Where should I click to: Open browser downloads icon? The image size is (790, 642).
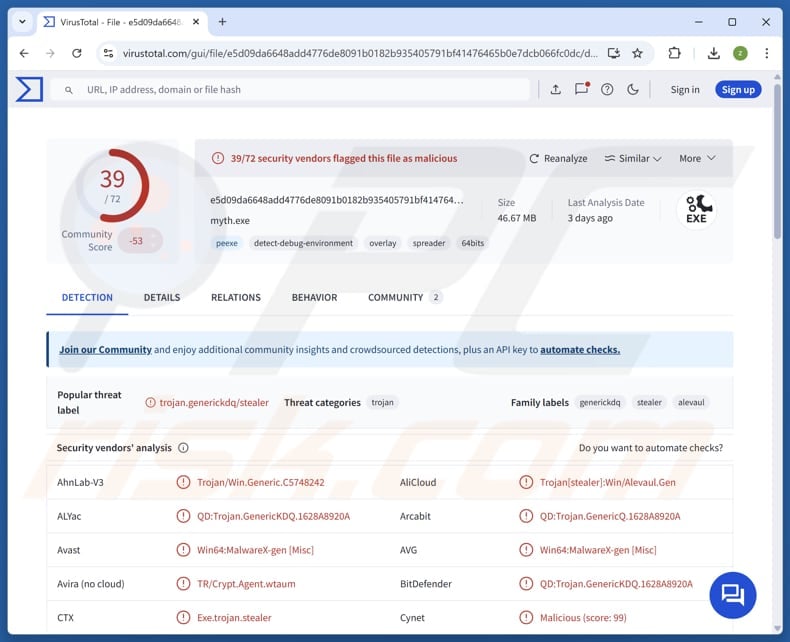(x=713, y=53)
